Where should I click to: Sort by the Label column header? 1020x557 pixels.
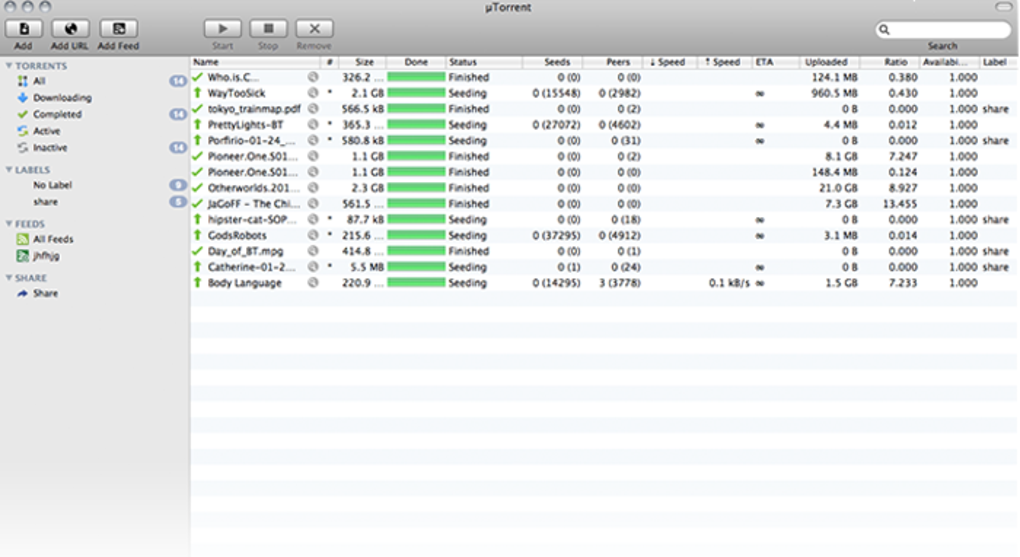click(997, 62)
